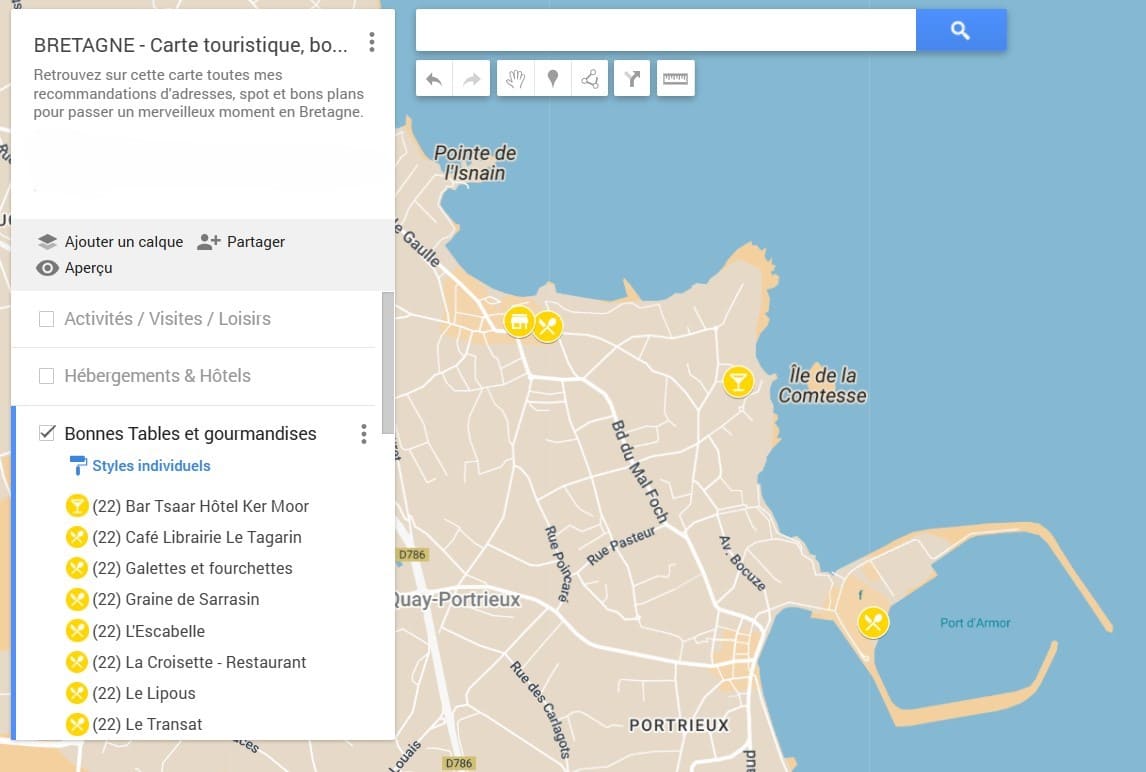Viewport: 1146px width, 772px height.
Task: Click the blue search magnifier button
Action: 960,30
